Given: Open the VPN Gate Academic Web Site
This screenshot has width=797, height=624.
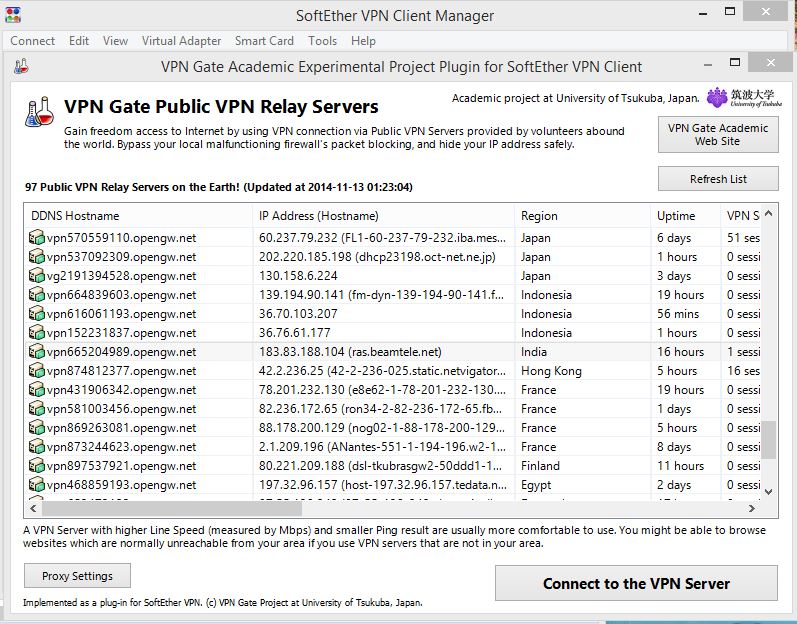Looking at the screenshot, I should [x=717, y=135].
